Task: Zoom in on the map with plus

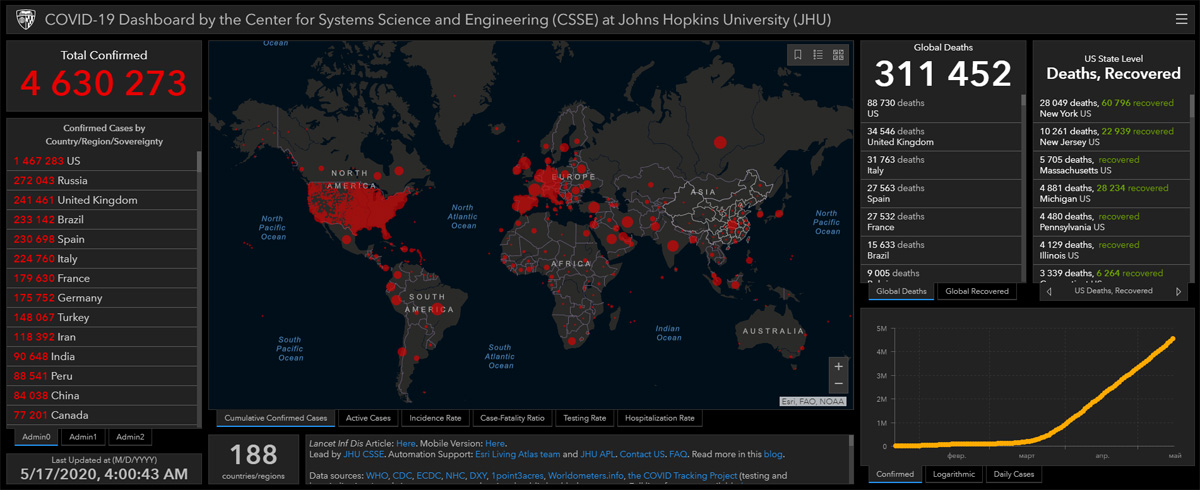Action: tap(838, 367)
